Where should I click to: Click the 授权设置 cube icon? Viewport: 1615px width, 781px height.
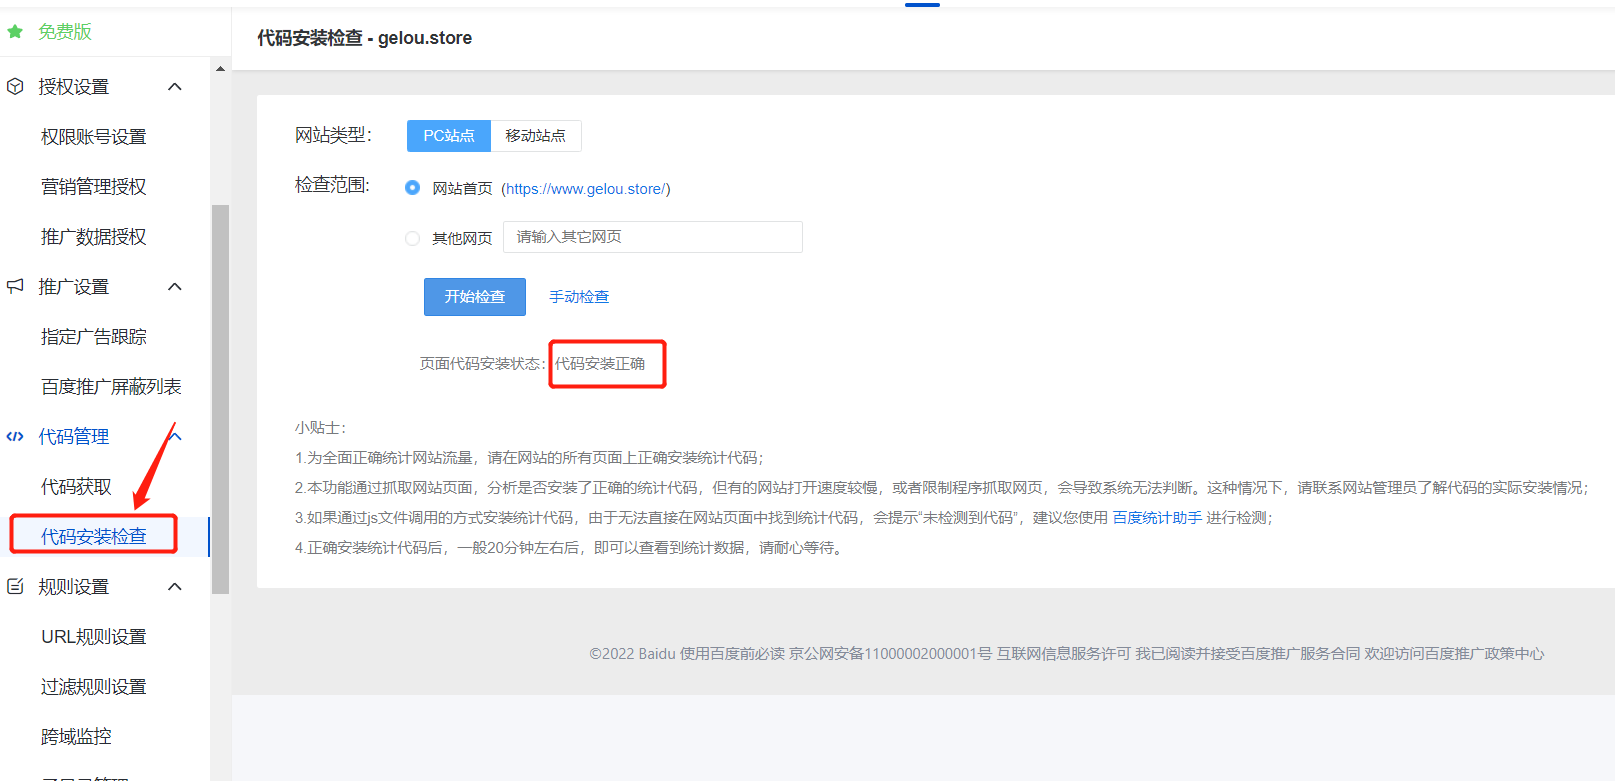tap(15, 87)
